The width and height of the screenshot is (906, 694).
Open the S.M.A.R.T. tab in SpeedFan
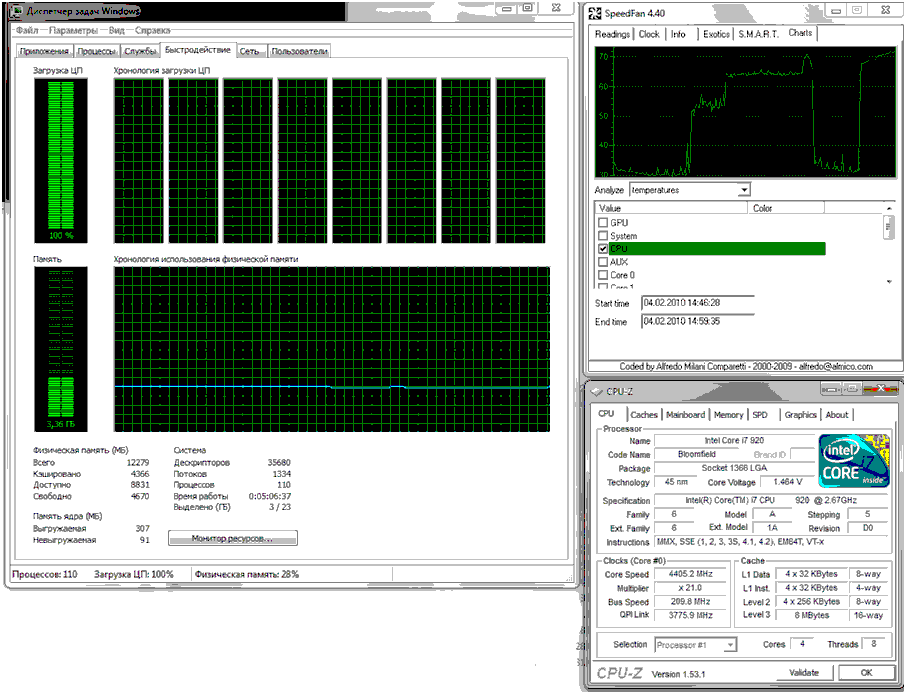(x=759, y=34)
